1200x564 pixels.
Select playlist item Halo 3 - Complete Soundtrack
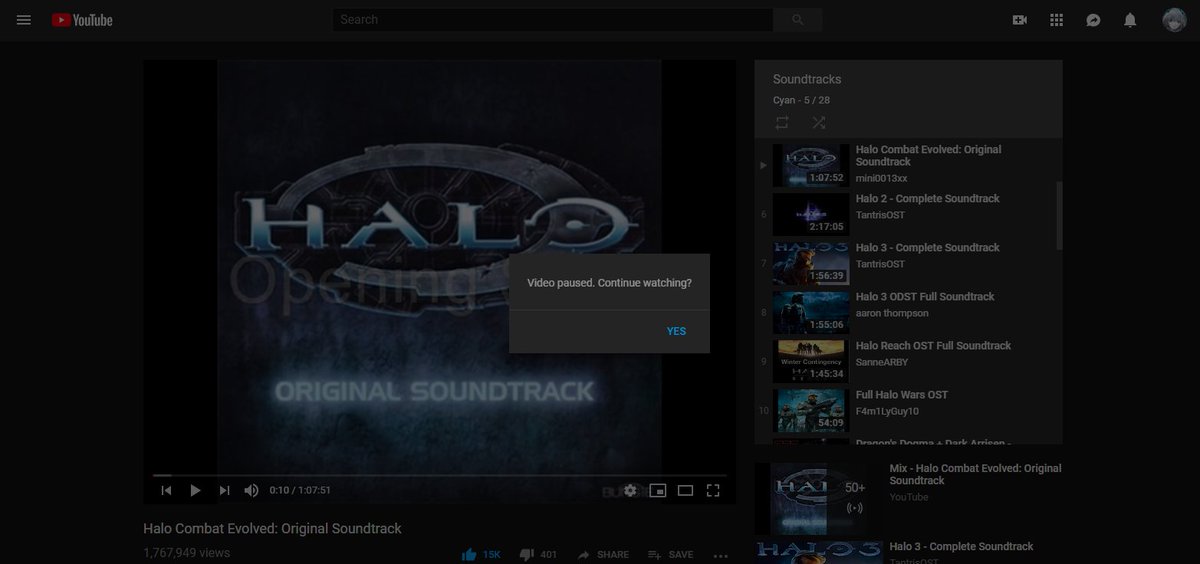[x=908, y=263]
